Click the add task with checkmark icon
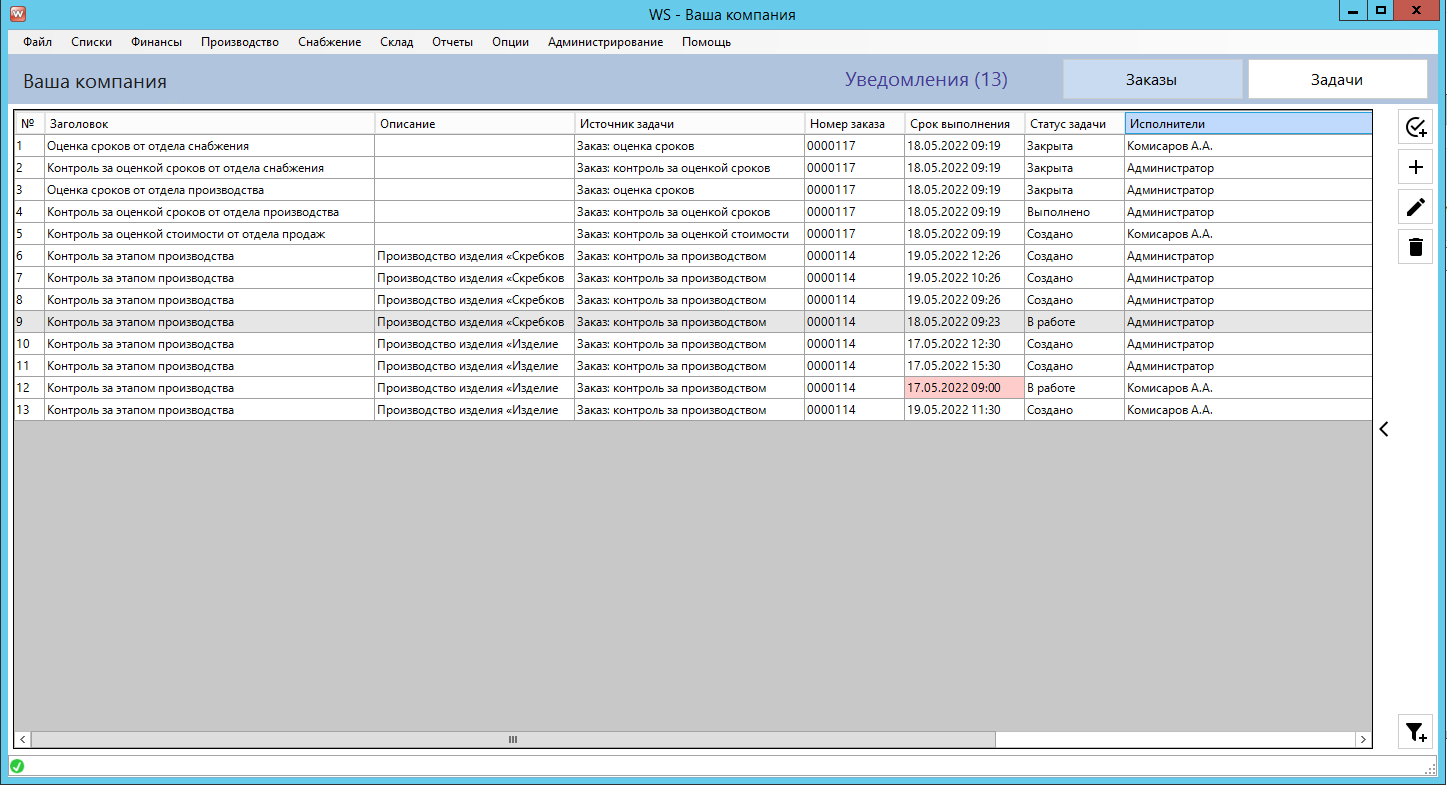The width and height of the screenshot is (1447, 785). point(1415,127)
